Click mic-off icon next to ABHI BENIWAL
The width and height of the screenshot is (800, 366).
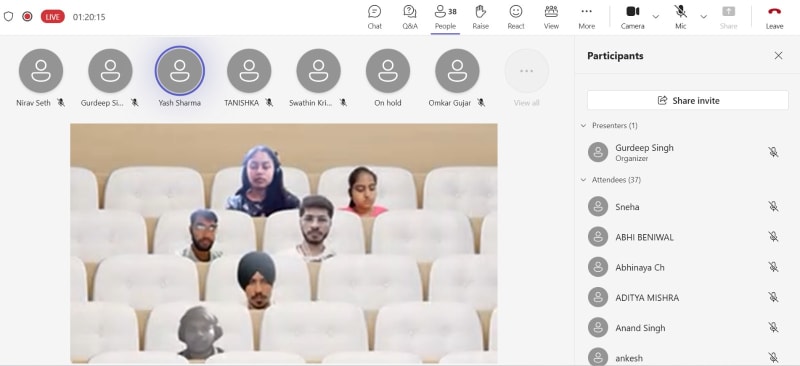tap(773, 237)
